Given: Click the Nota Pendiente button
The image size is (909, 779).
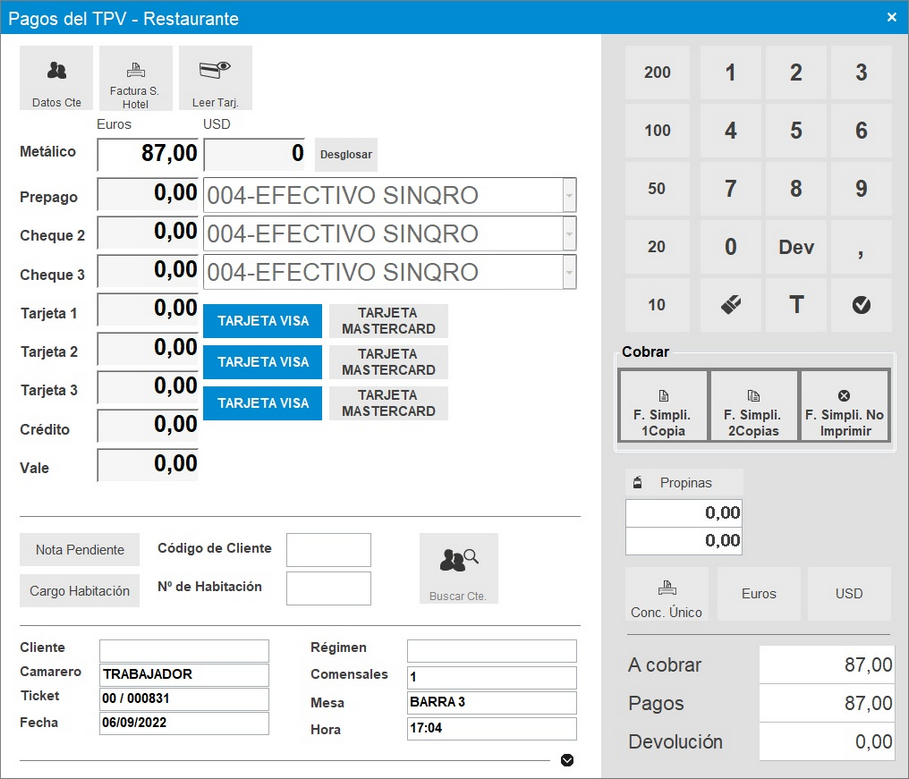Looking at the screenshot, I should tap(80, 550).
